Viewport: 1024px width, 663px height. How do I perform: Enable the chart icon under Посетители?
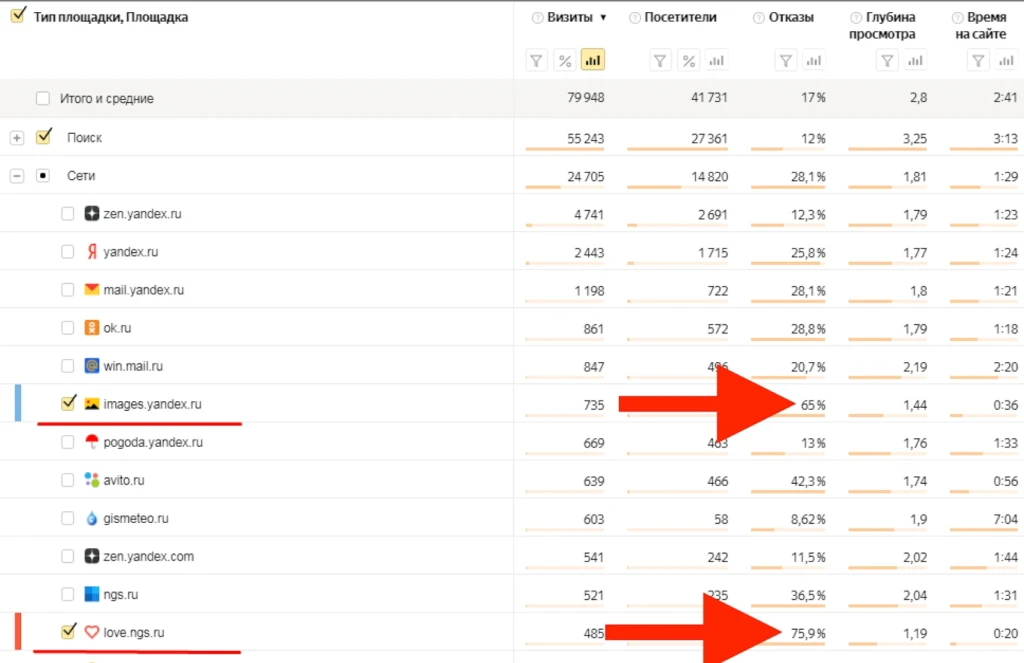[717, 61]
